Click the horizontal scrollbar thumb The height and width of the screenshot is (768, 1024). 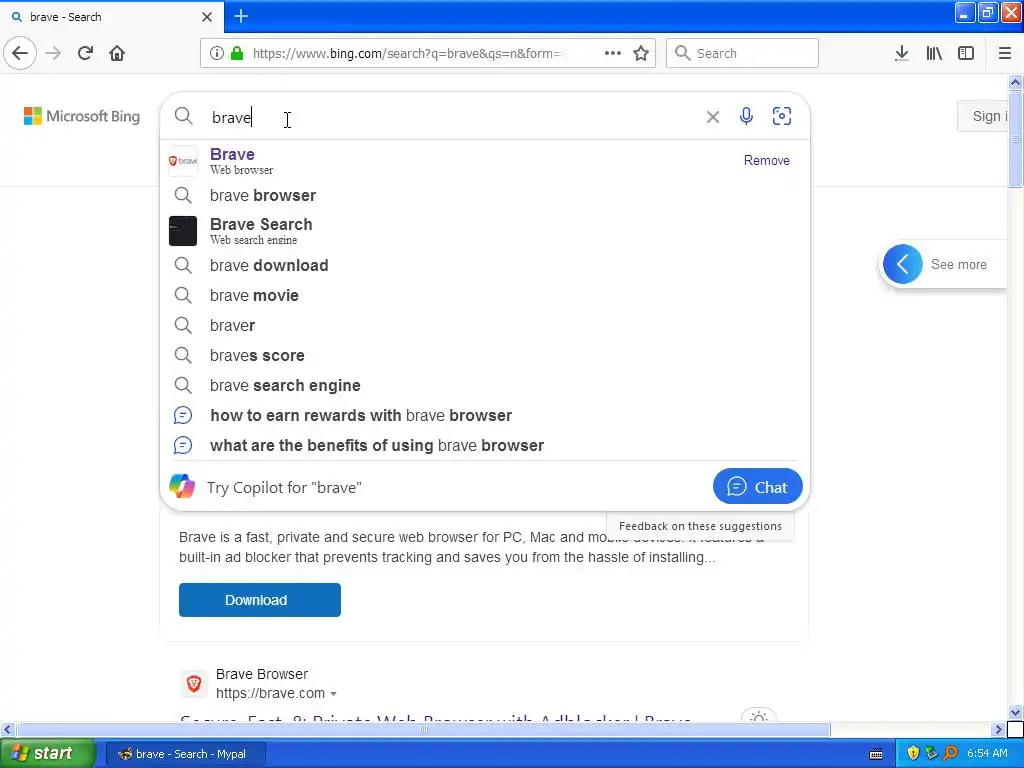(424, 729)
